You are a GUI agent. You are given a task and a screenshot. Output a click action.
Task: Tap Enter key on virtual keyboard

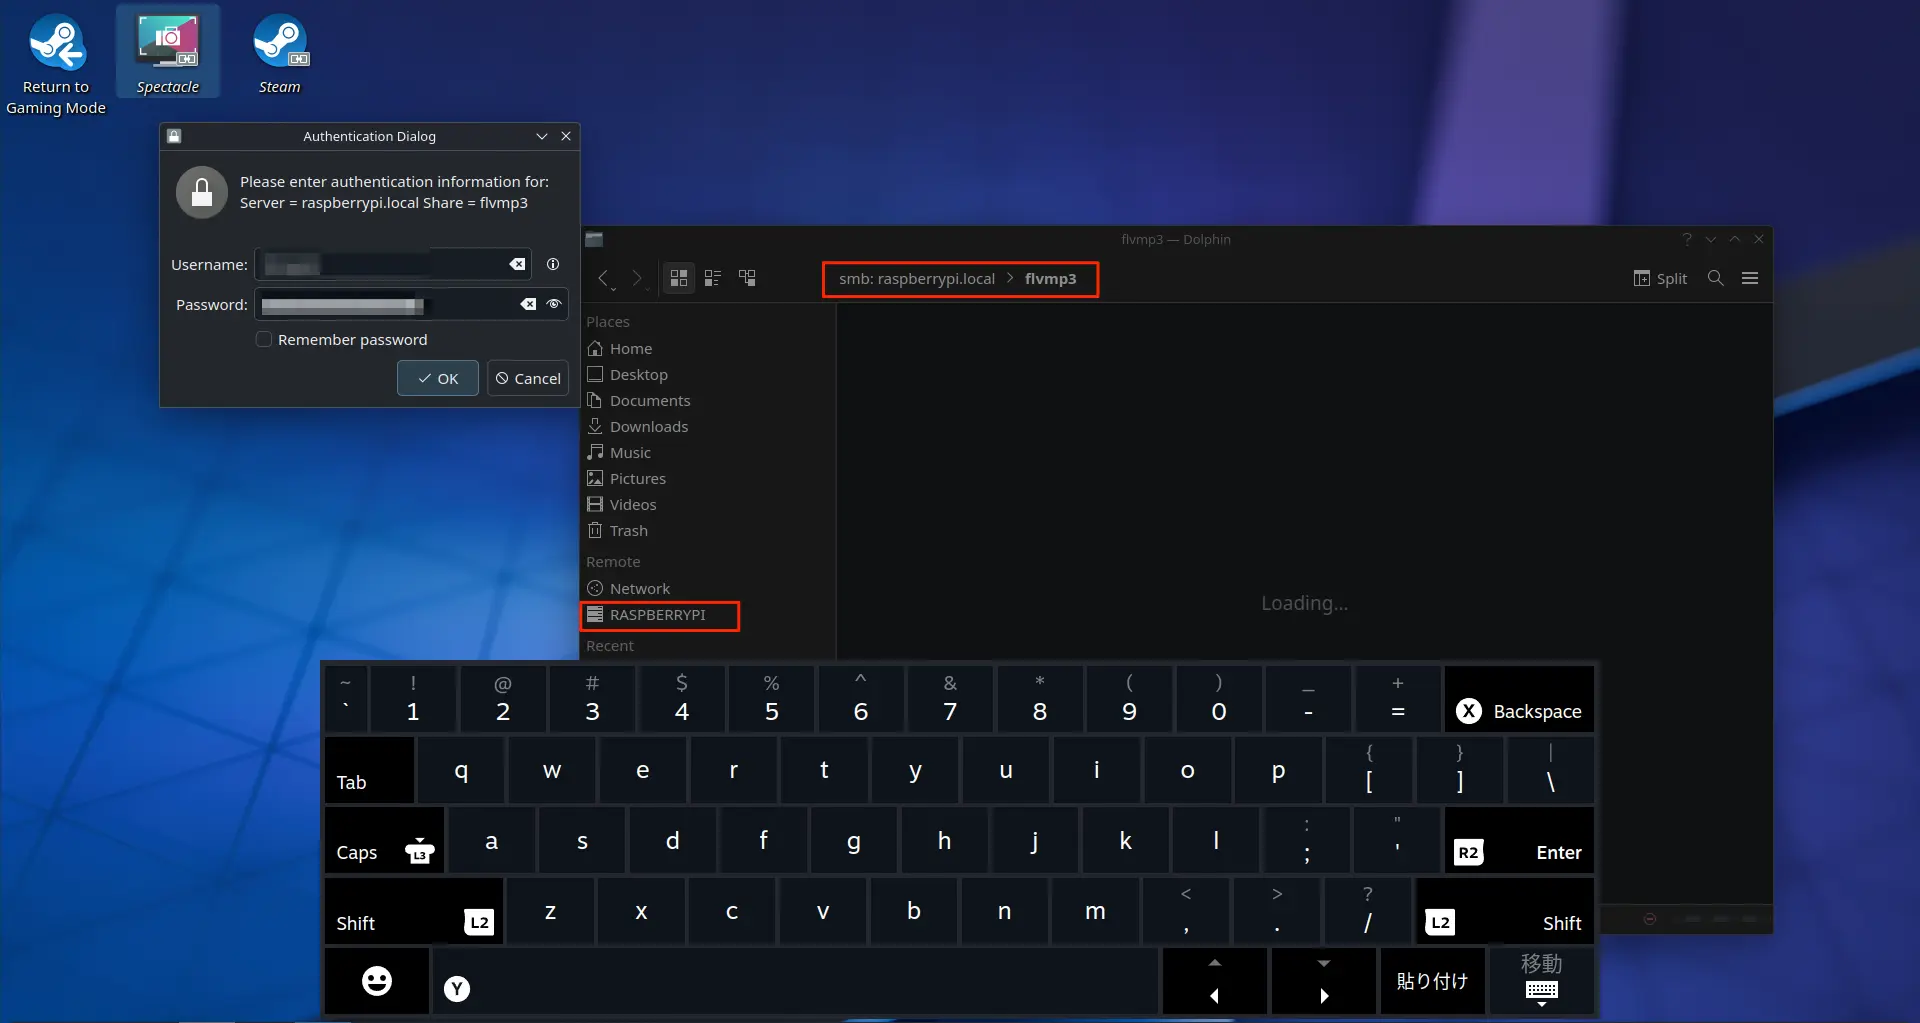(1519, 840)
